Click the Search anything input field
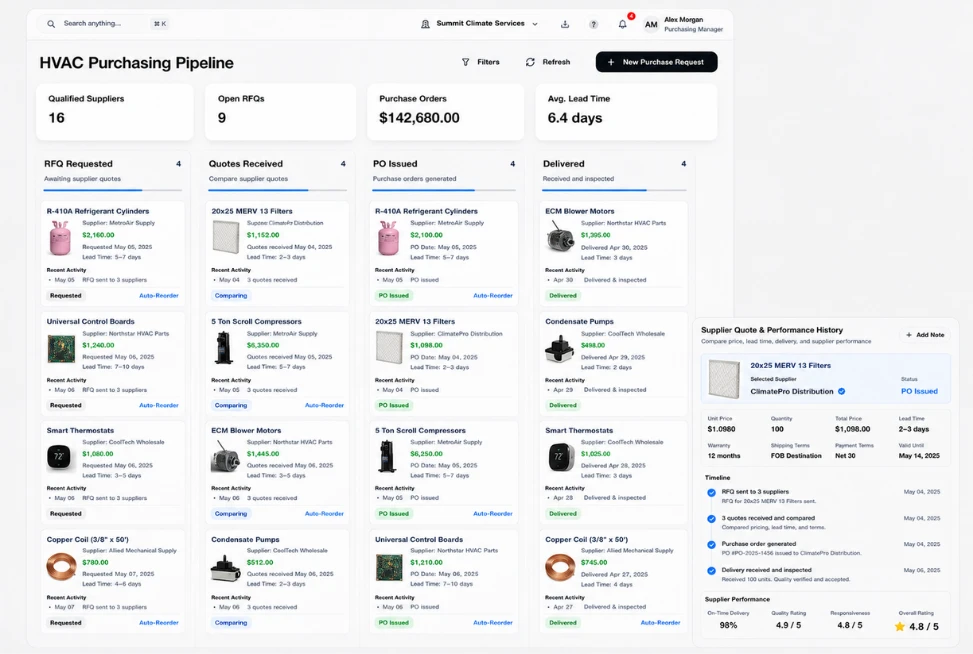Screen dimensions: 973x654 pyautogui.click(x=105, y=24)
